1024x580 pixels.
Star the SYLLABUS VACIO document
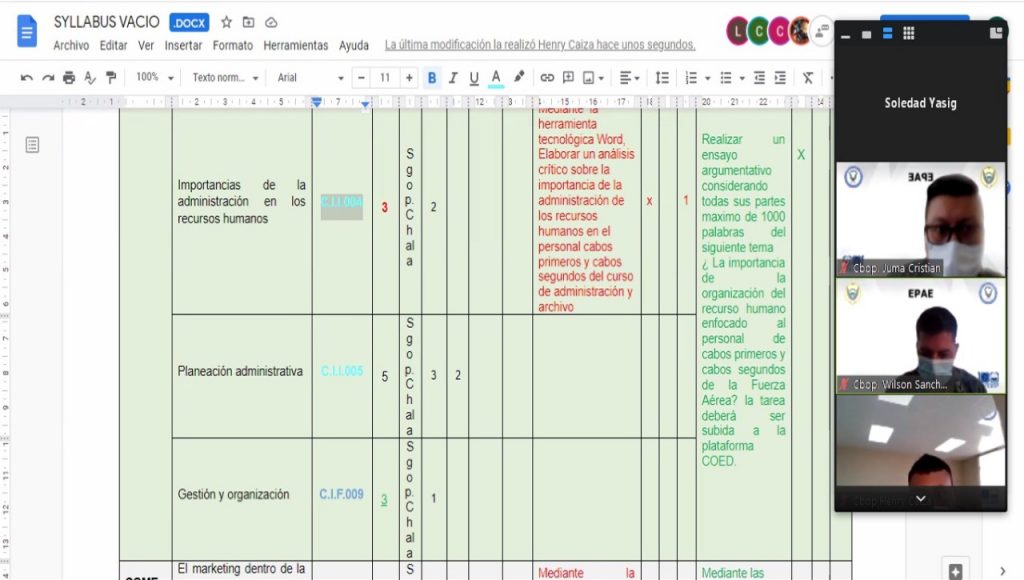coord(227,22)
